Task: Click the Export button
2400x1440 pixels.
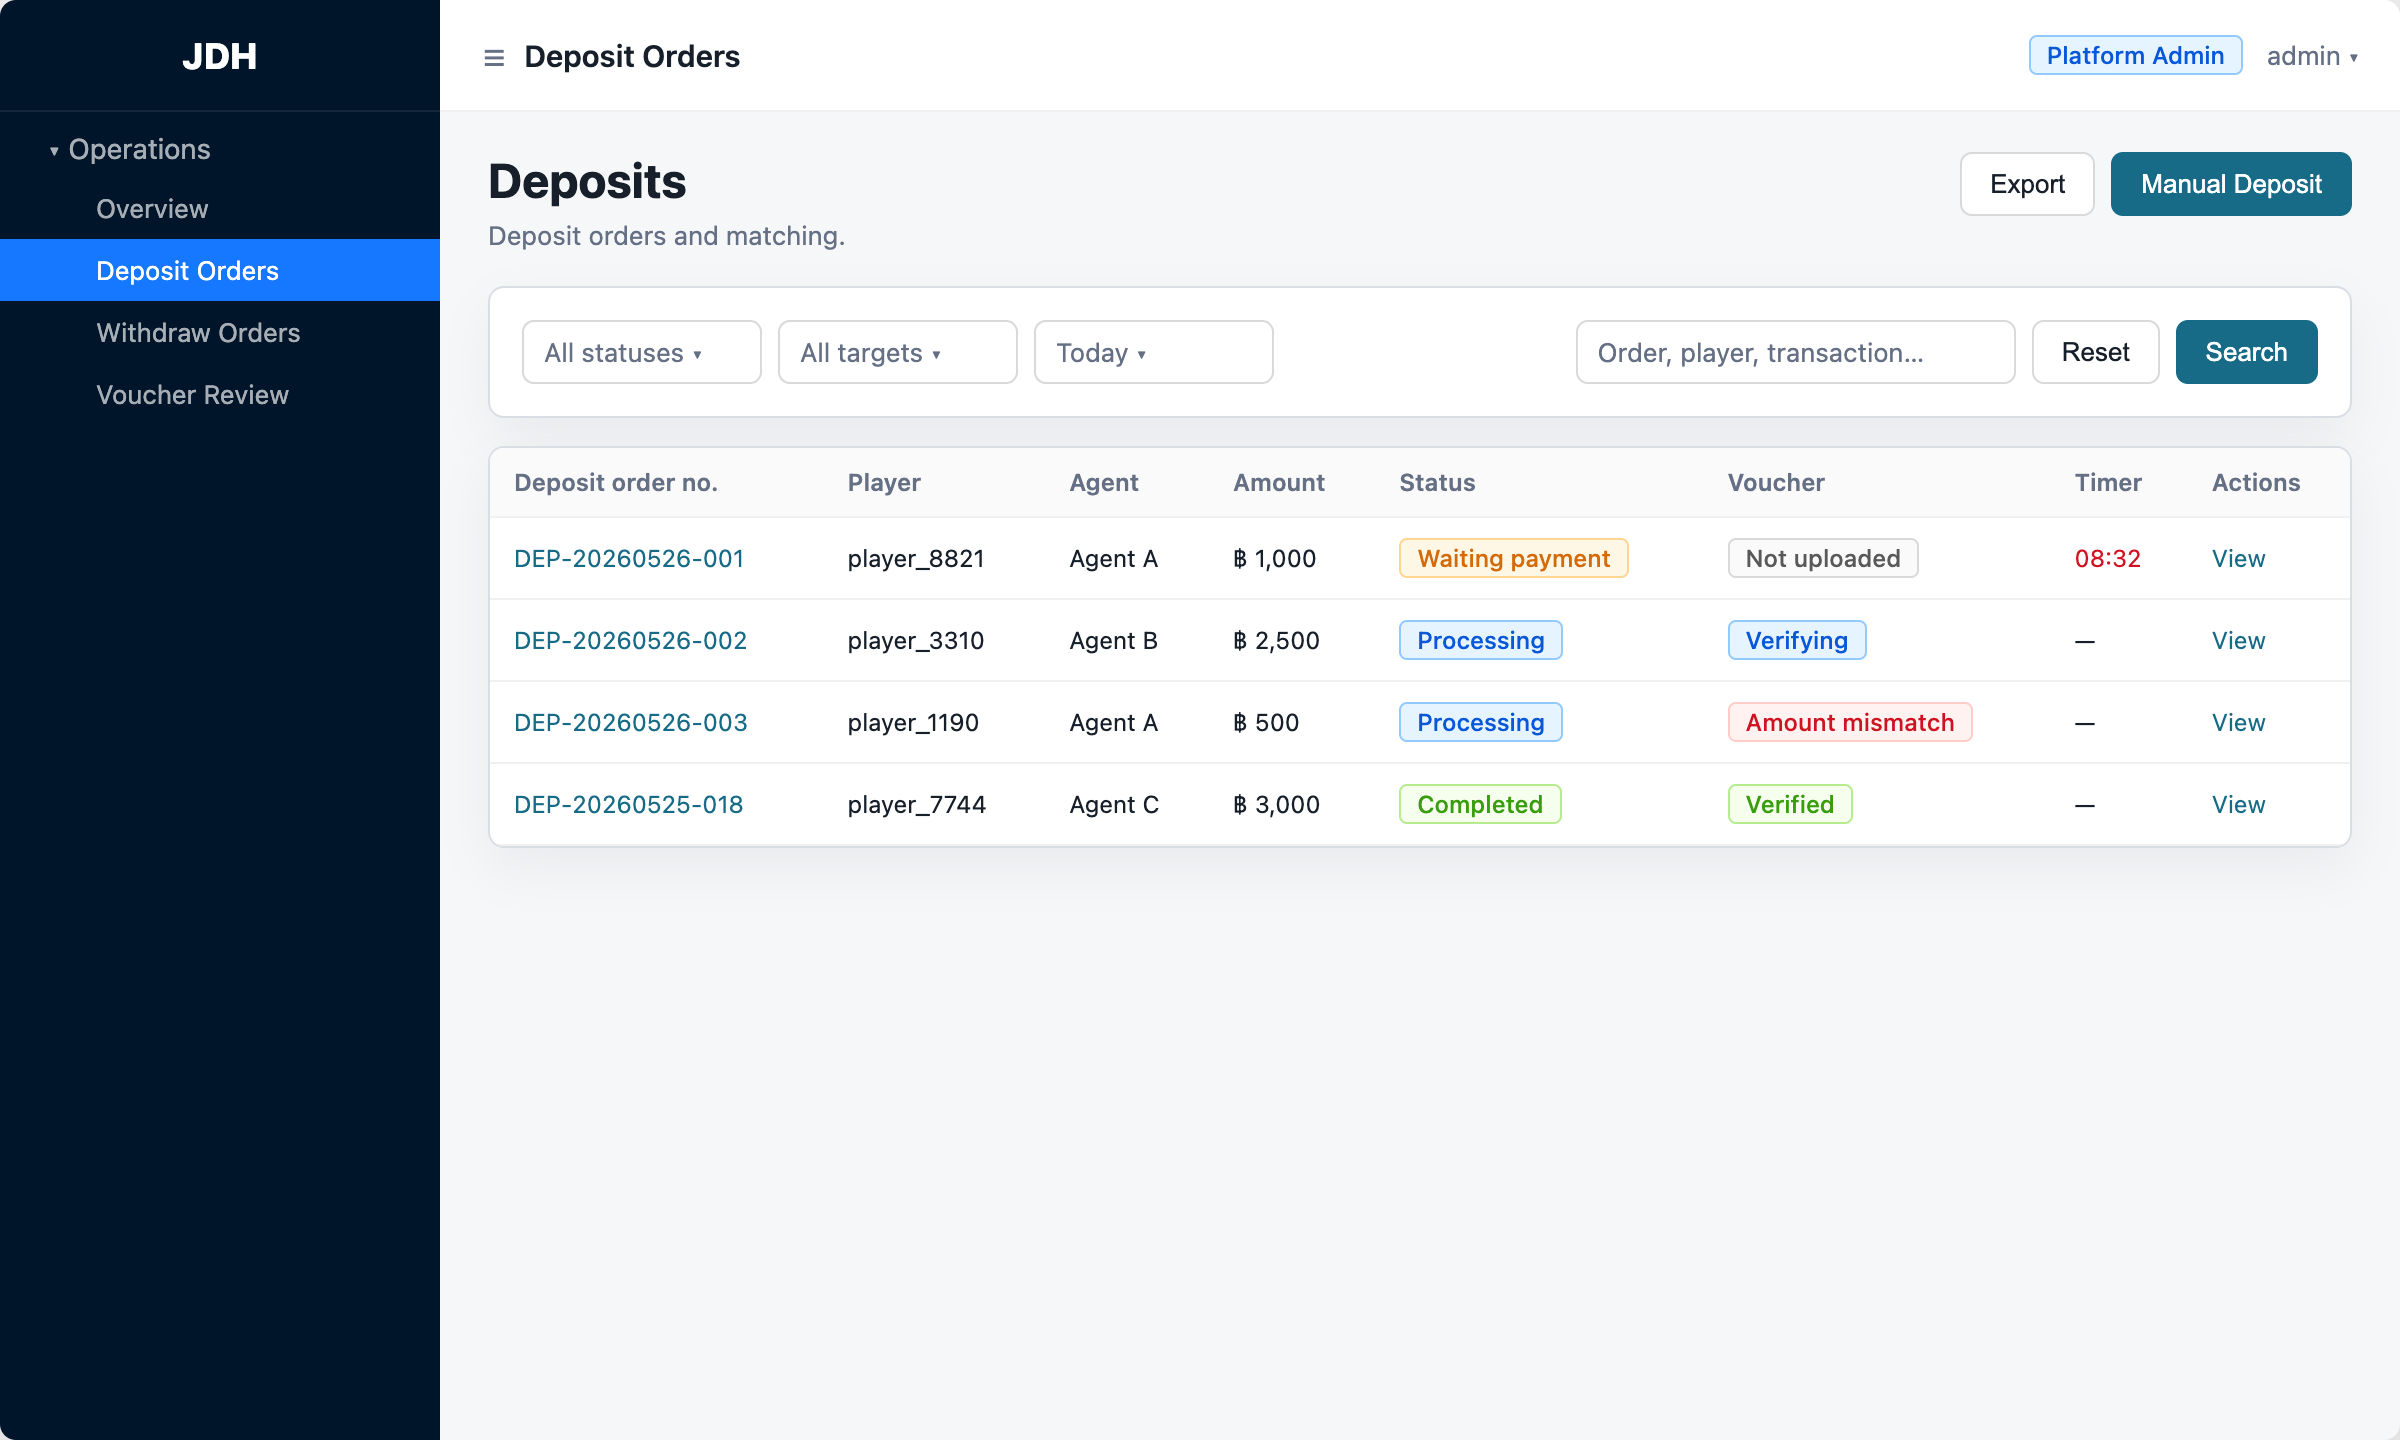Action: tap(2027, 184)
